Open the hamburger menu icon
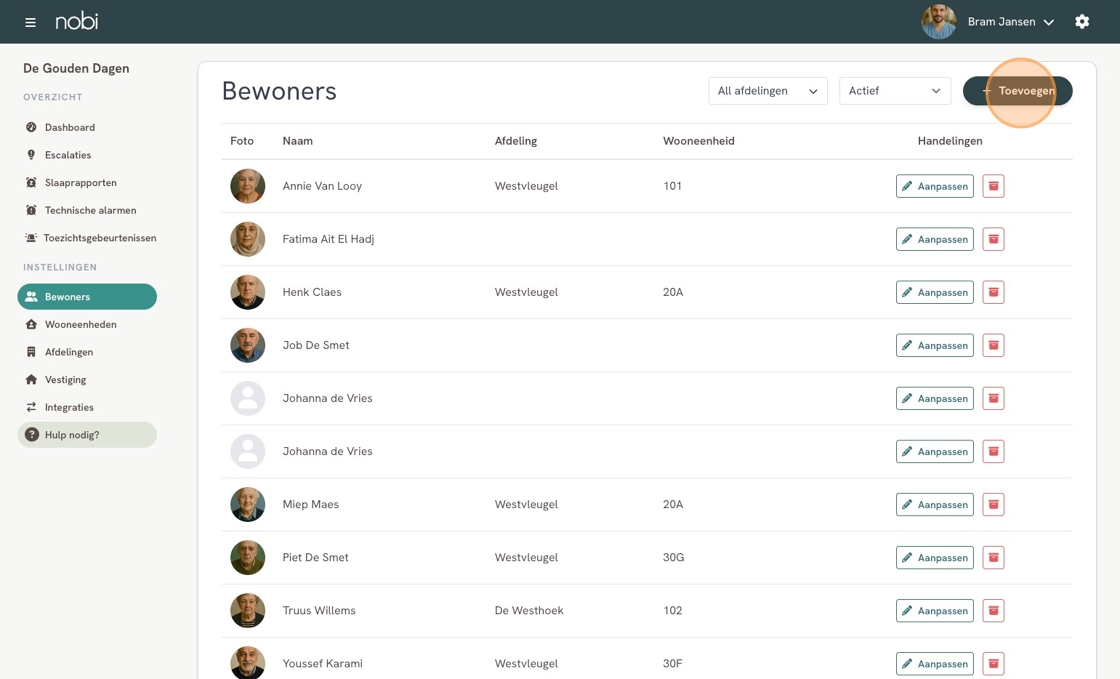Viewport: 1120px width, 679px height. click(x=30, y=22)
